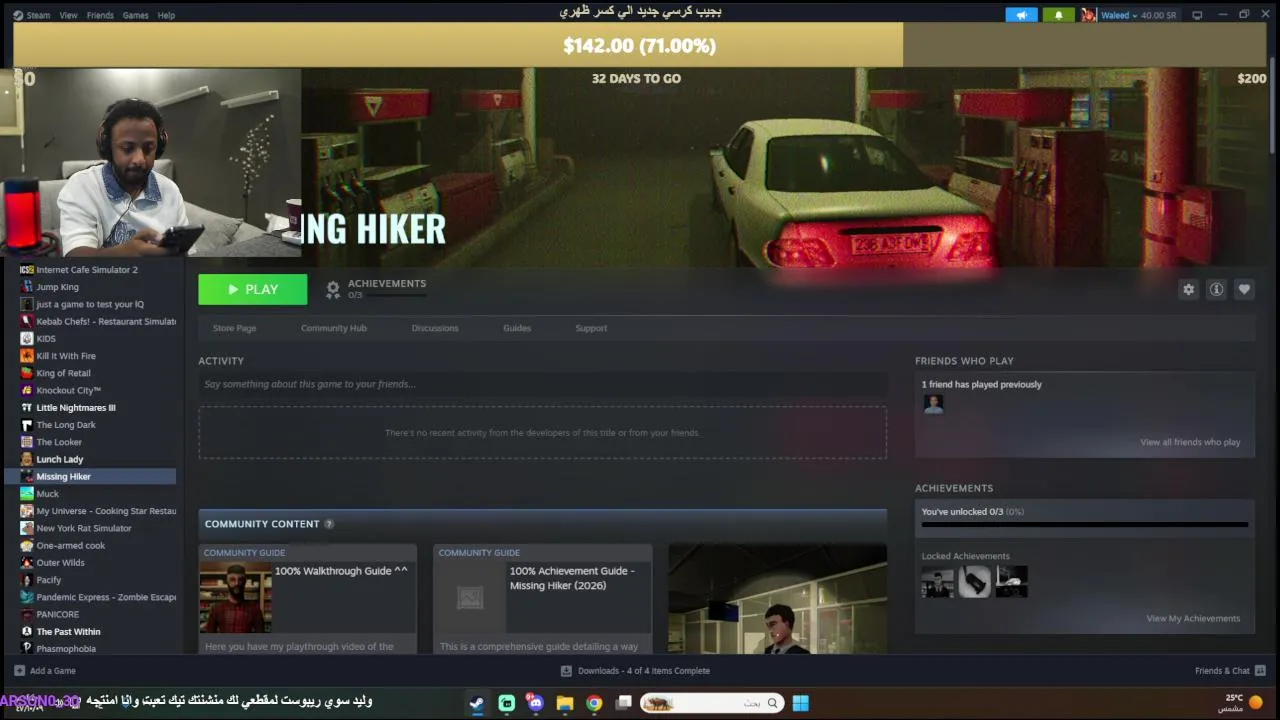This screenshot has height=720, width=1280.
Task: Open the 100% Walkthrough Guide thumbnail
Action: [x=235, y=597]
